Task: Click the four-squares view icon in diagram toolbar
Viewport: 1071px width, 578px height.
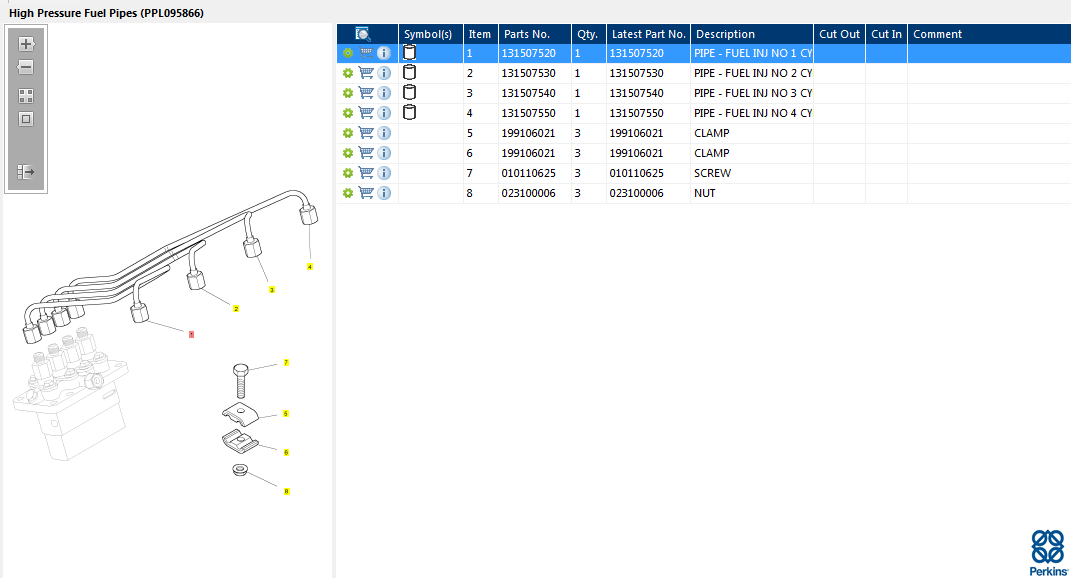Action: tap(26, 96)
